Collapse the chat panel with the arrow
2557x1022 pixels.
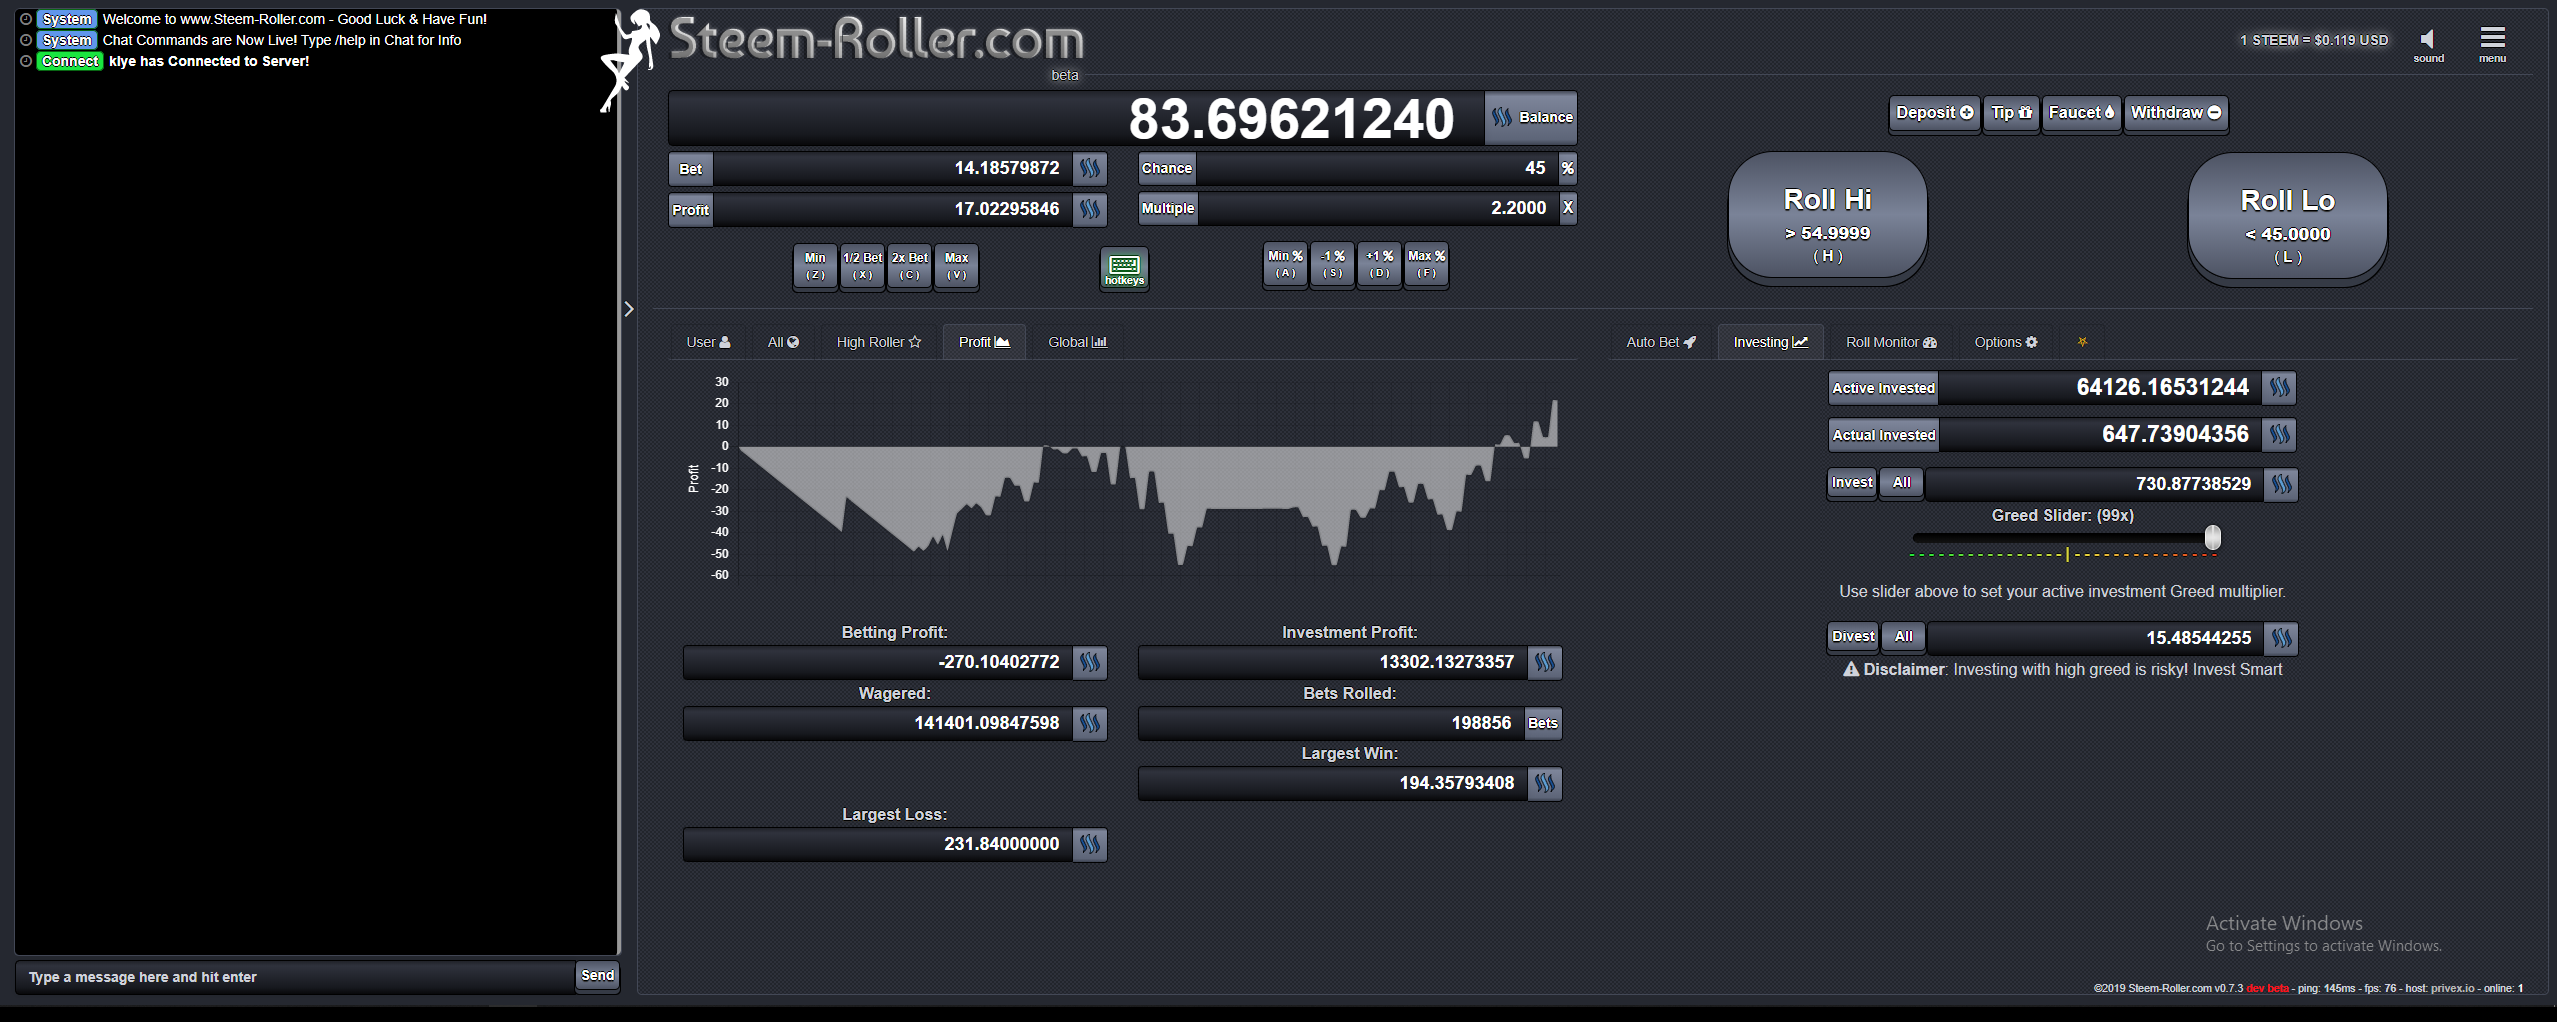[x=629, y=309]
